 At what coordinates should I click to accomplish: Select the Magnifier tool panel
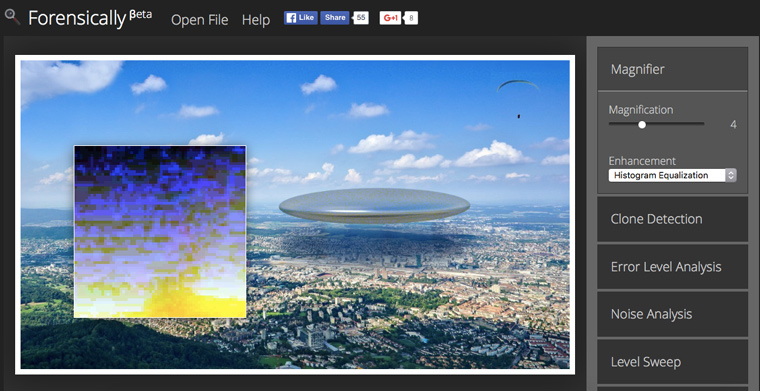672,69
